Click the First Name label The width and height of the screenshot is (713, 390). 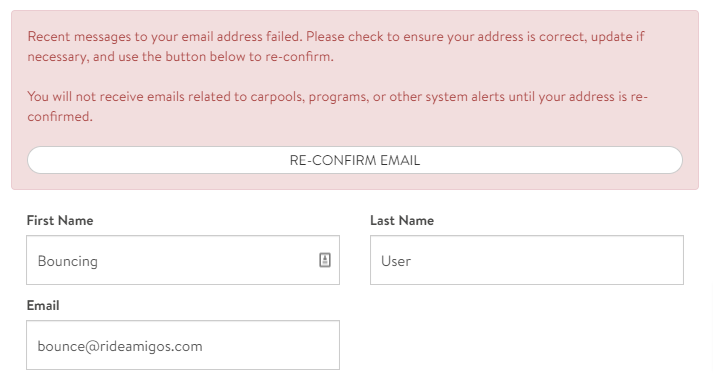[x=60, y=220]
